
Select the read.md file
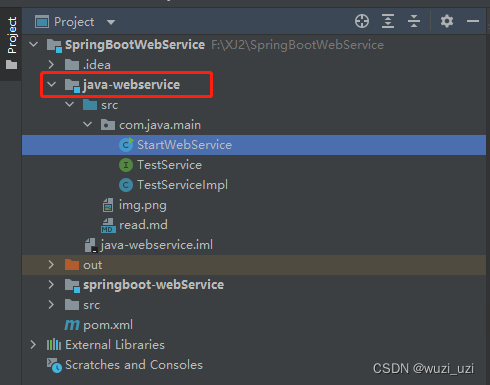click(143, 225)
